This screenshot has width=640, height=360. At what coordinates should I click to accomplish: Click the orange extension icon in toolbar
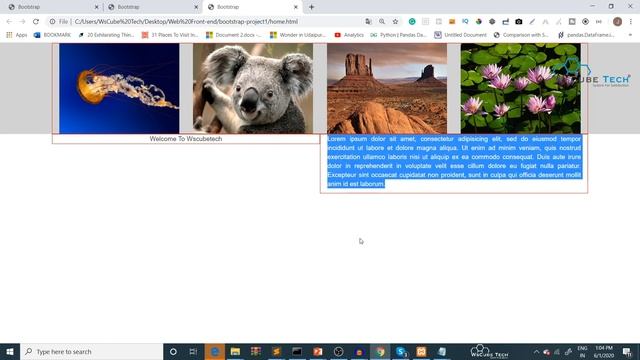[452, 22]
